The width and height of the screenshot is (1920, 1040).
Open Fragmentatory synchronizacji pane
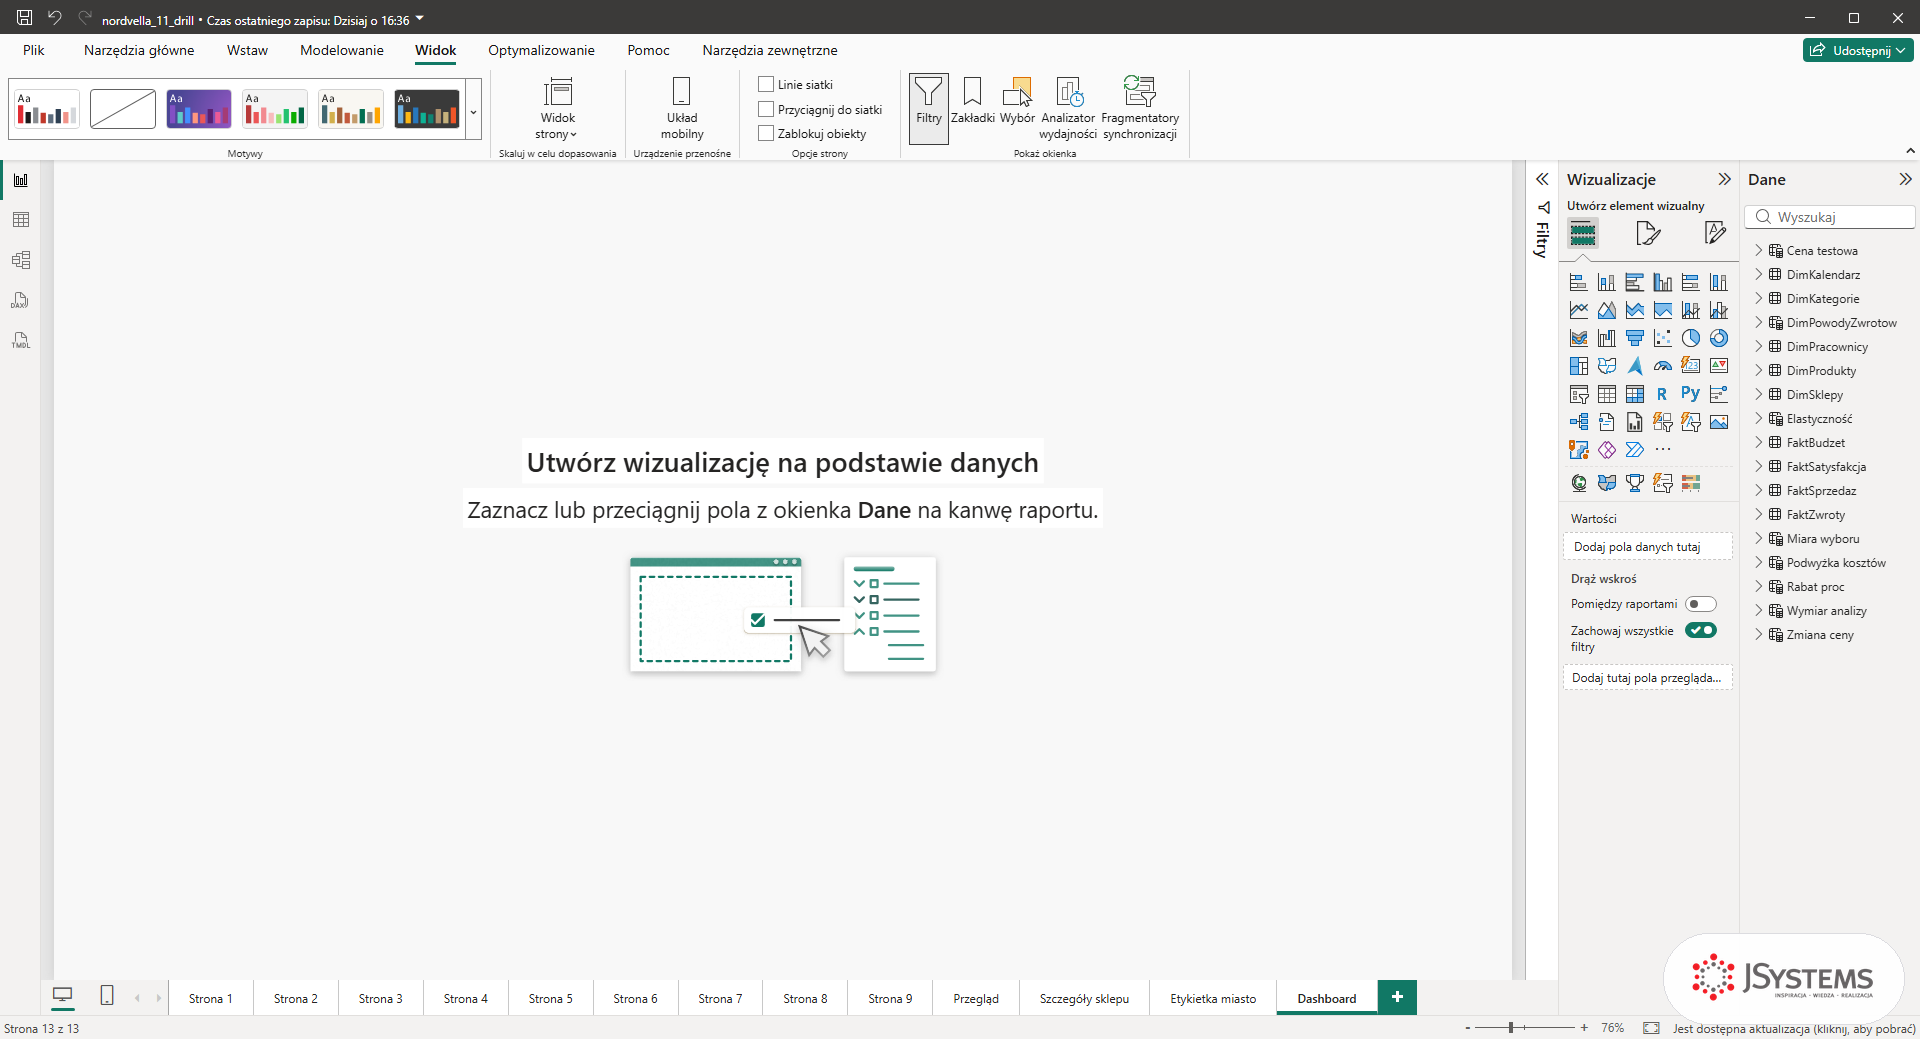click(1140, 108)
